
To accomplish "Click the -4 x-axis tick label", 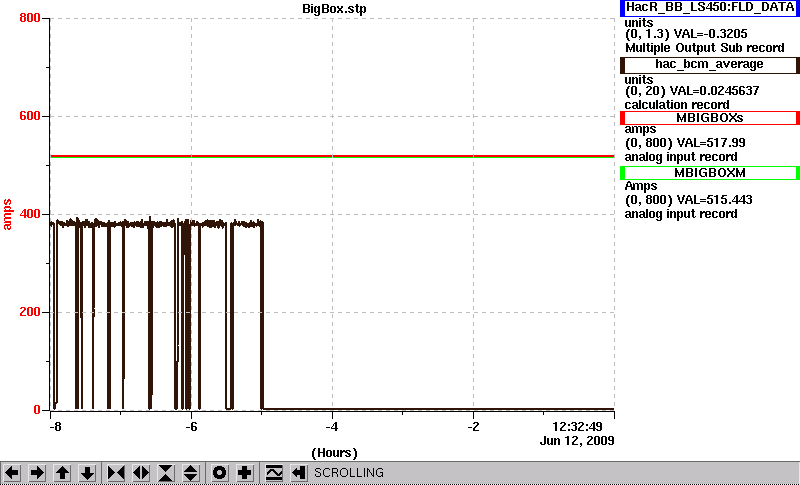I will click(332, 426).
